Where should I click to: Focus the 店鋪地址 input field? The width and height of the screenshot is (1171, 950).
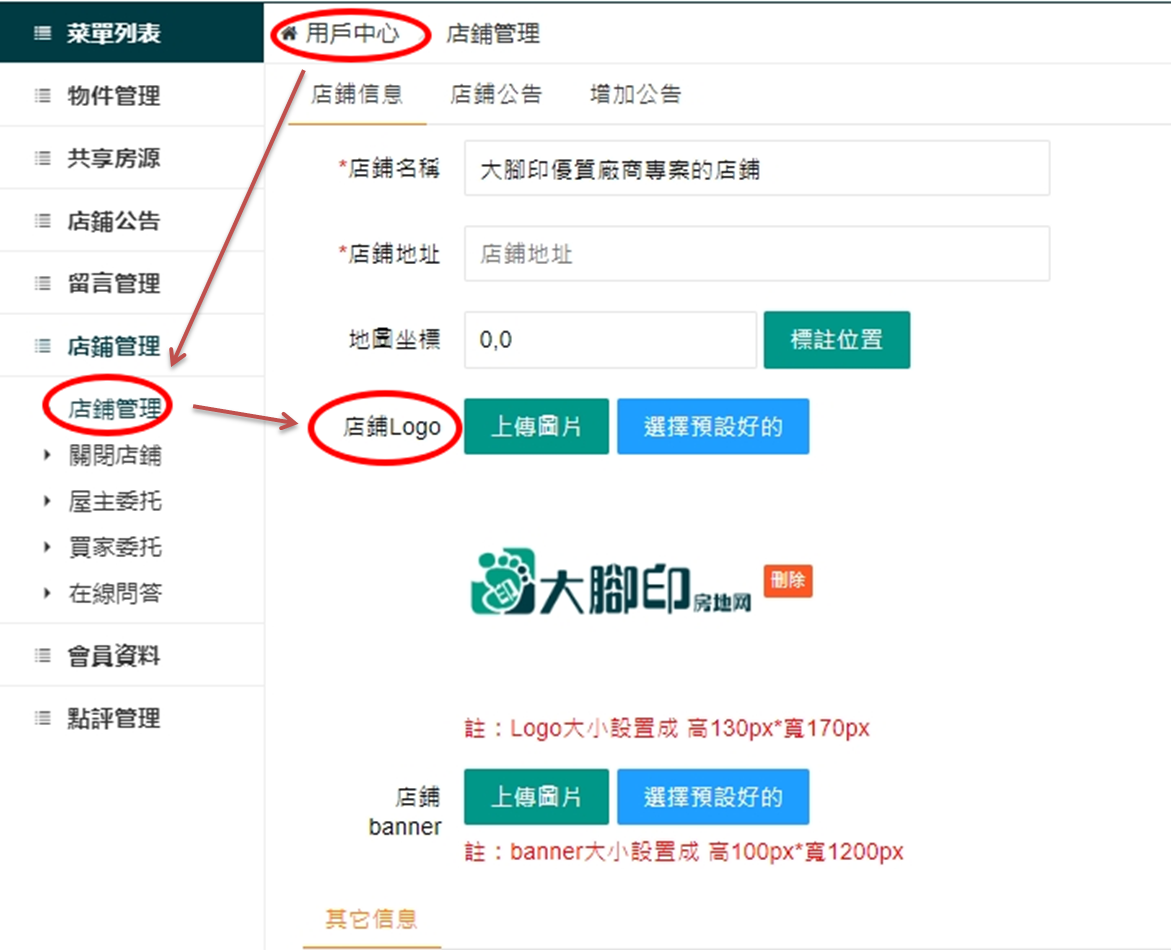pyautogui.click(x=756, y=254)
